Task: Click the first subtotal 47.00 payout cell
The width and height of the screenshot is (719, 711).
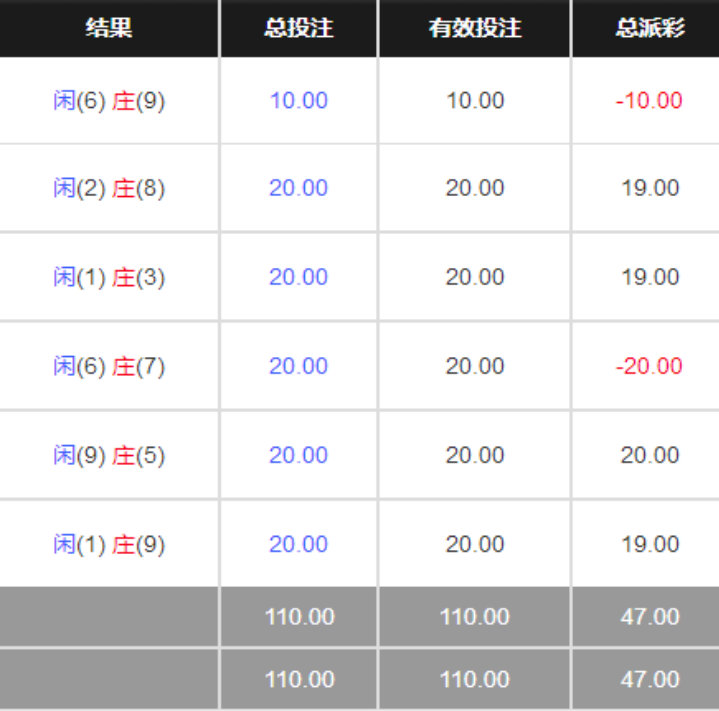Action: (x=650, y=617)
